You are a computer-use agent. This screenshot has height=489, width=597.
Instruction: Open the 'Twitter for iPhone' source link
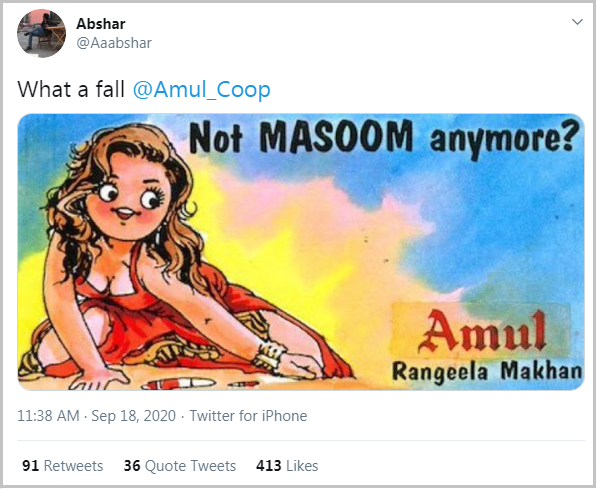pos(248,416)
